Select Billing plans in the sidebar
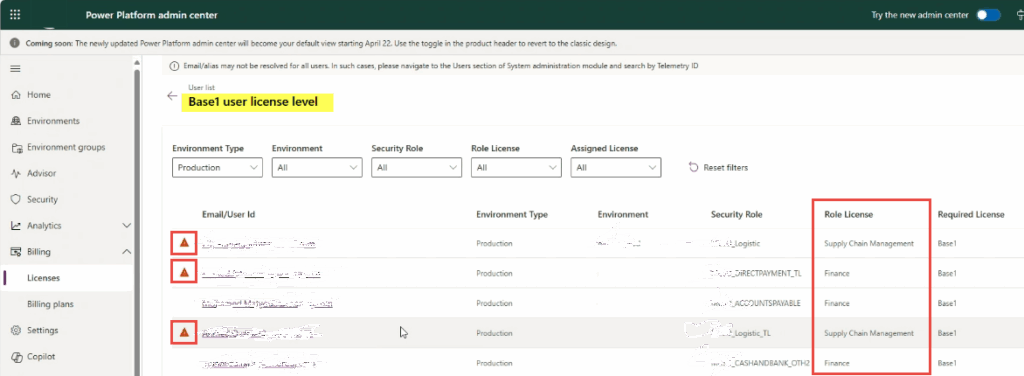The width and height of the screenshot is (1024, 376). pos(50,304)
